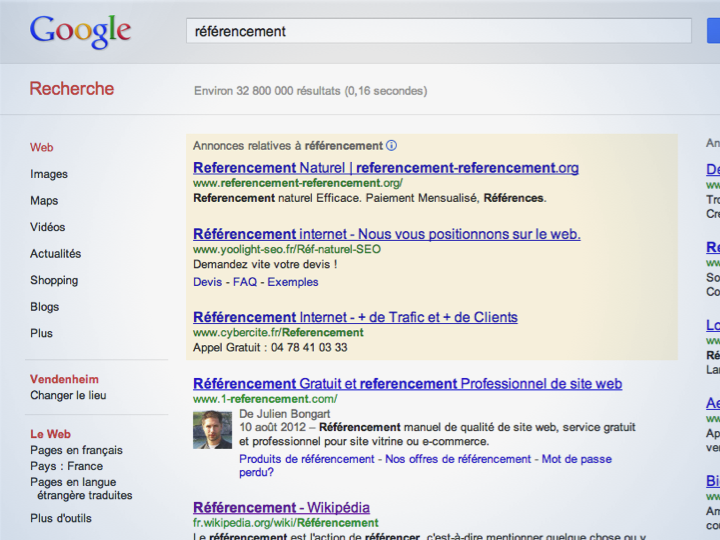Click Changer le lieu
This screenshot has height=540, width=720.
pos(68,395)
